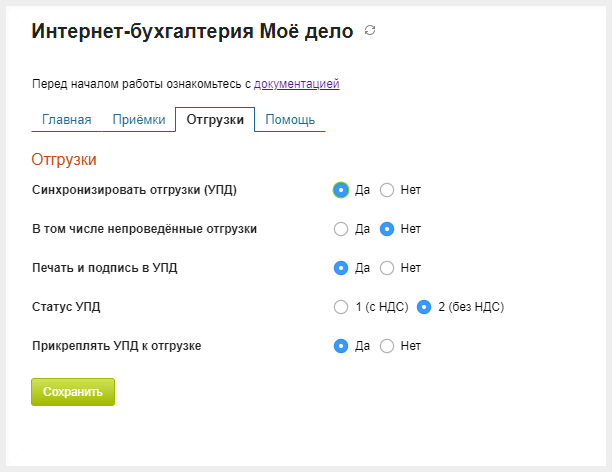Select Нет for В том числе непроведённые отгрузки

coord(388,229)
